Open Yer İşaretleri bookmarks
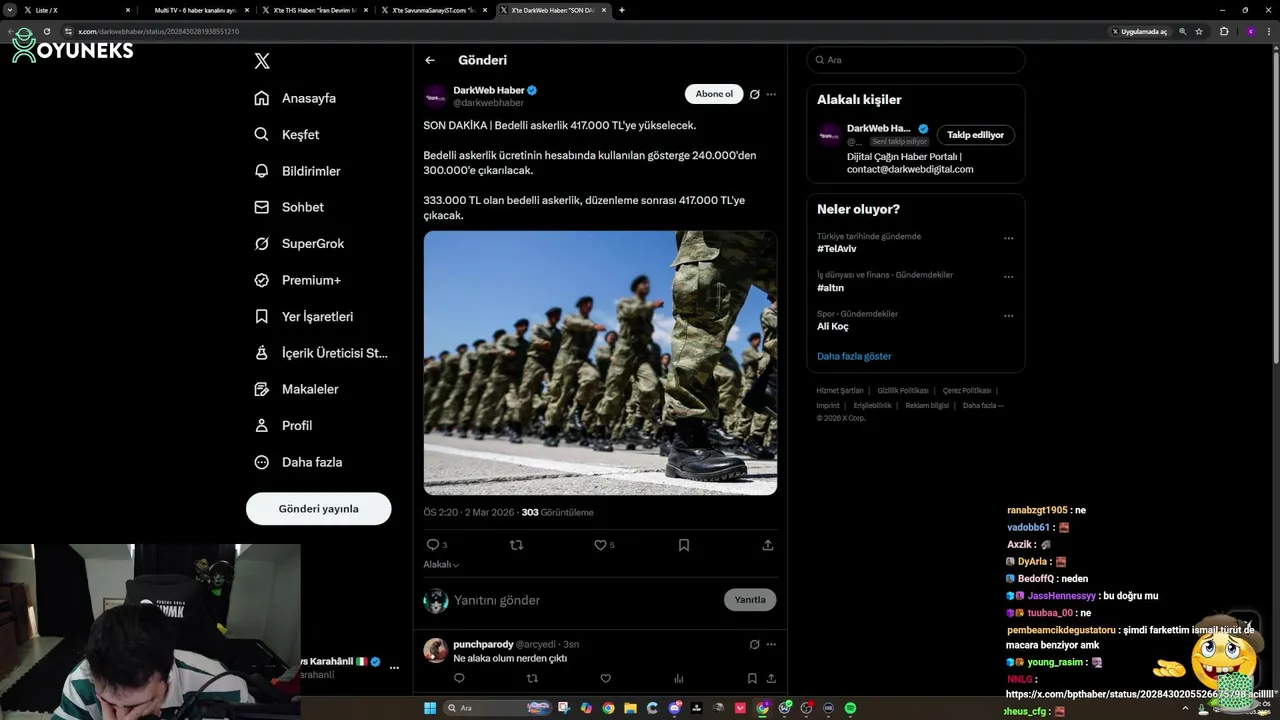Image resolution: width=1280 pixels, height=720 pixels. [x=303, y=316]
